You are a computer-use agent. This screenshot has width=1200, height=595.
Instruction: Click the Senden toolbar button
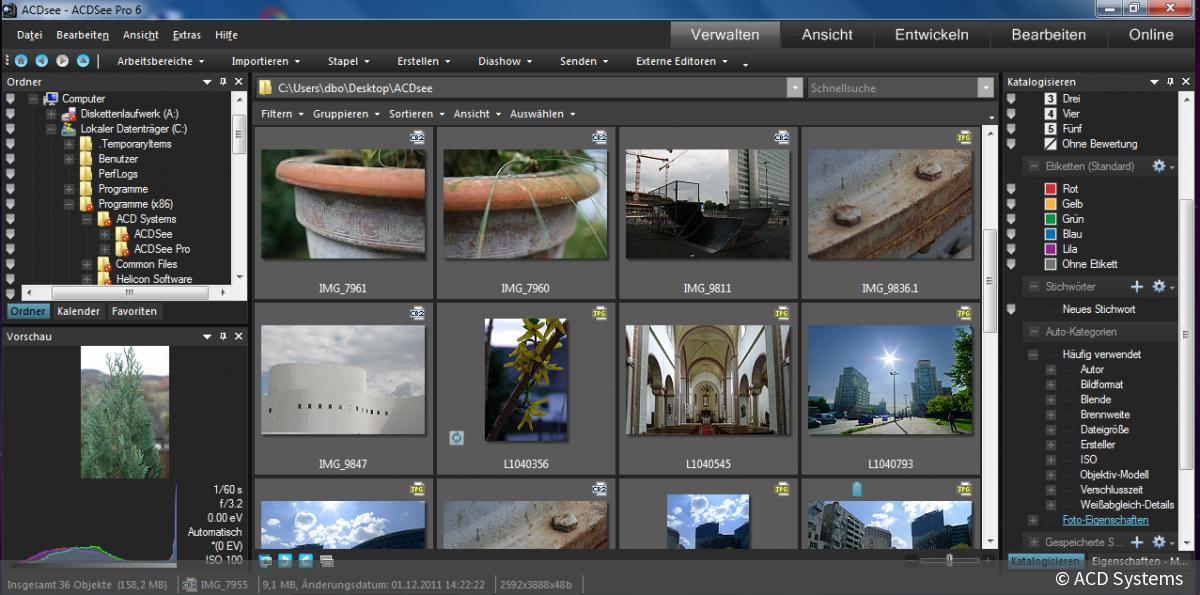pos(584,62)
